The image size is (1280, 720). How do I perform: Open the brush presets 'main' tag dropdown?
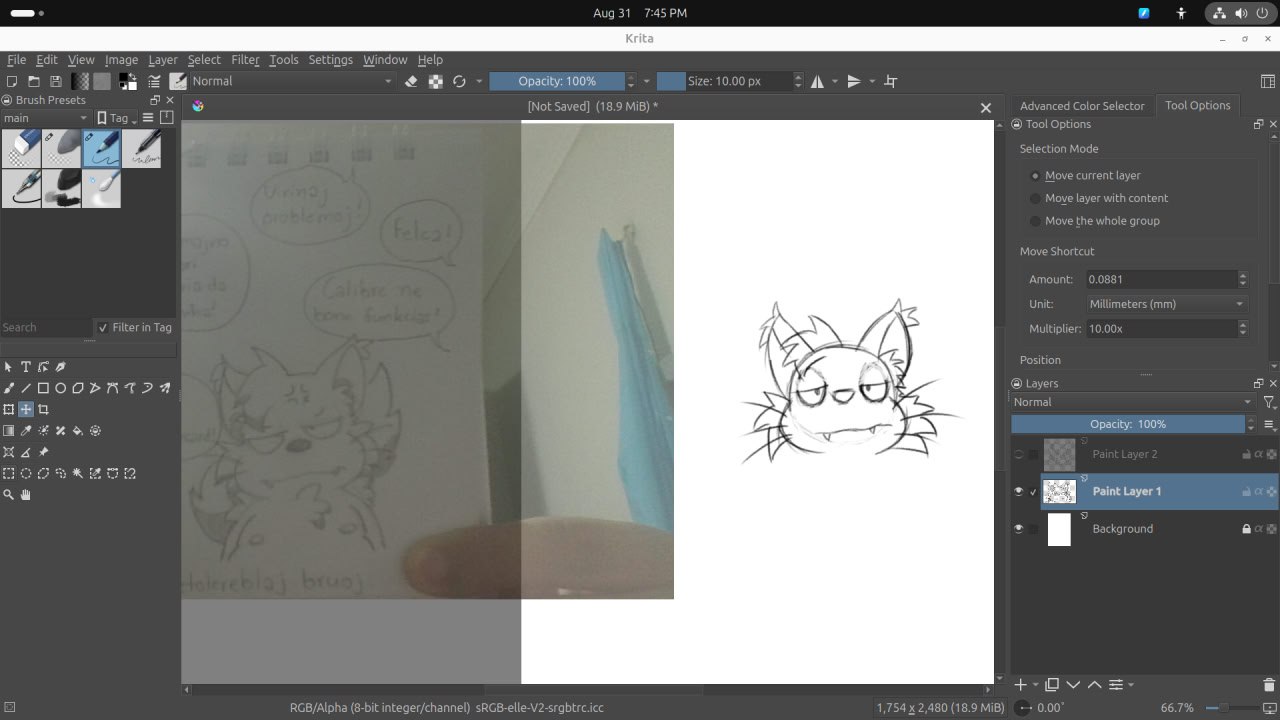(45, 118)
